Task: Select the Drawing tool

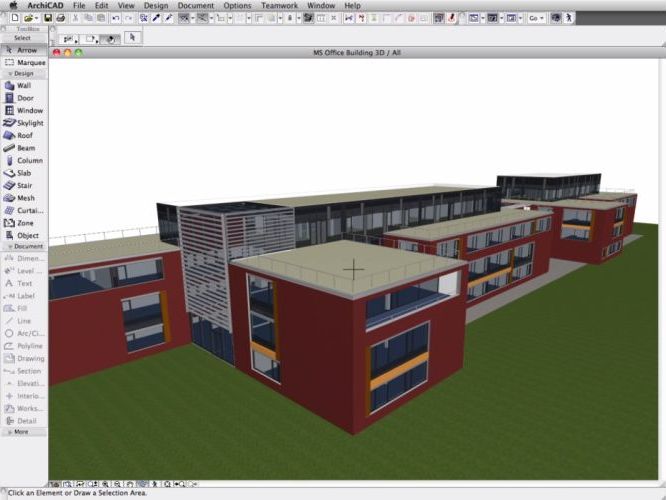Action: (24, 359)
